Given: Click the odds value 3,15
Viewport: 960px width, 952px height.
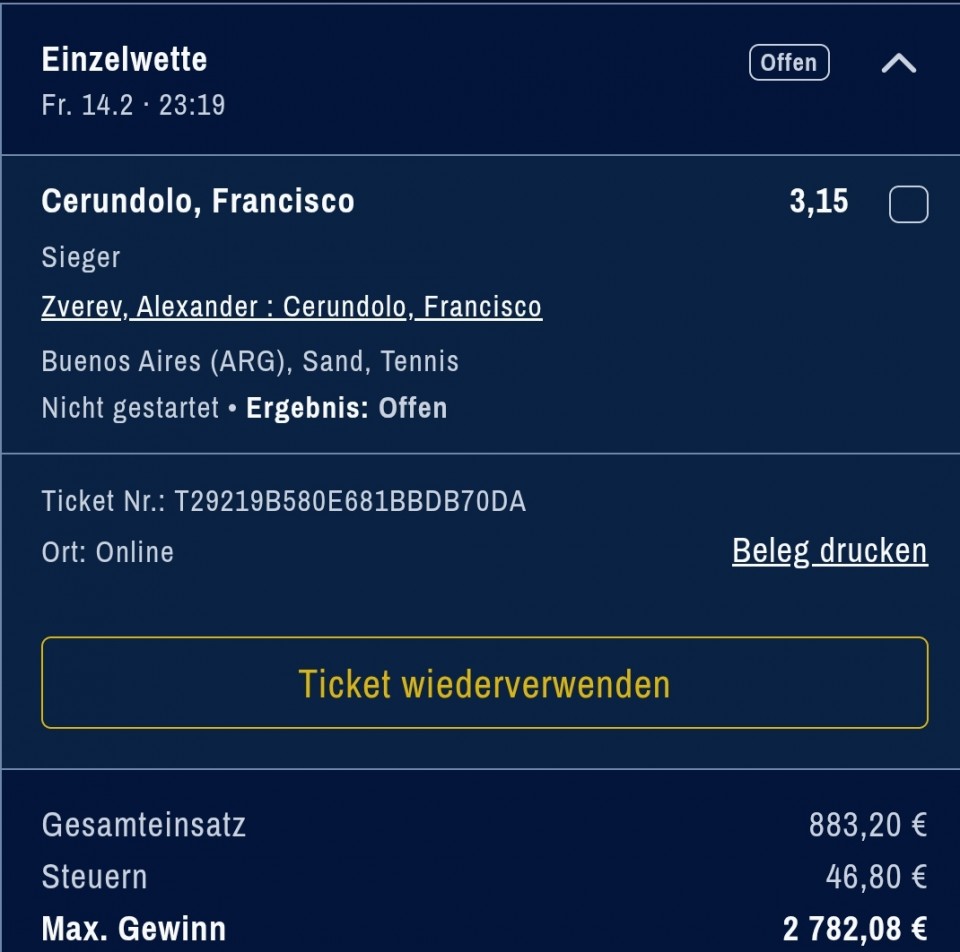Looking at the screenshot, I should pos(819,201).
